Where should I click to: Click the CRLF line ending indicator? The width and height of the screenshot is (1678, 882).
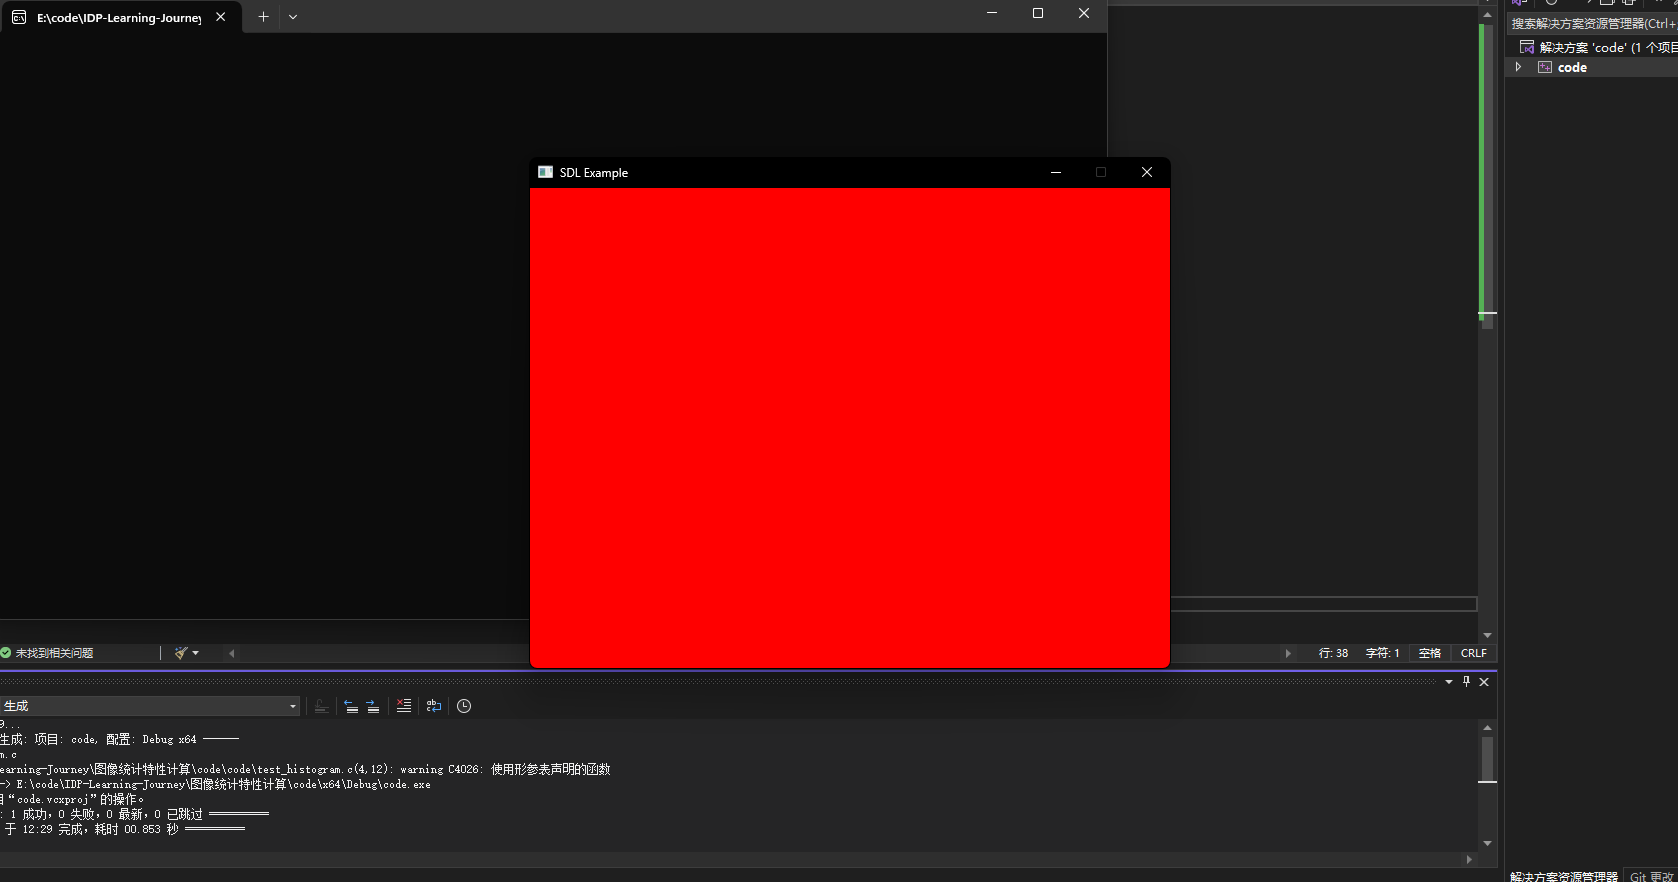(x=1474, y=653)
